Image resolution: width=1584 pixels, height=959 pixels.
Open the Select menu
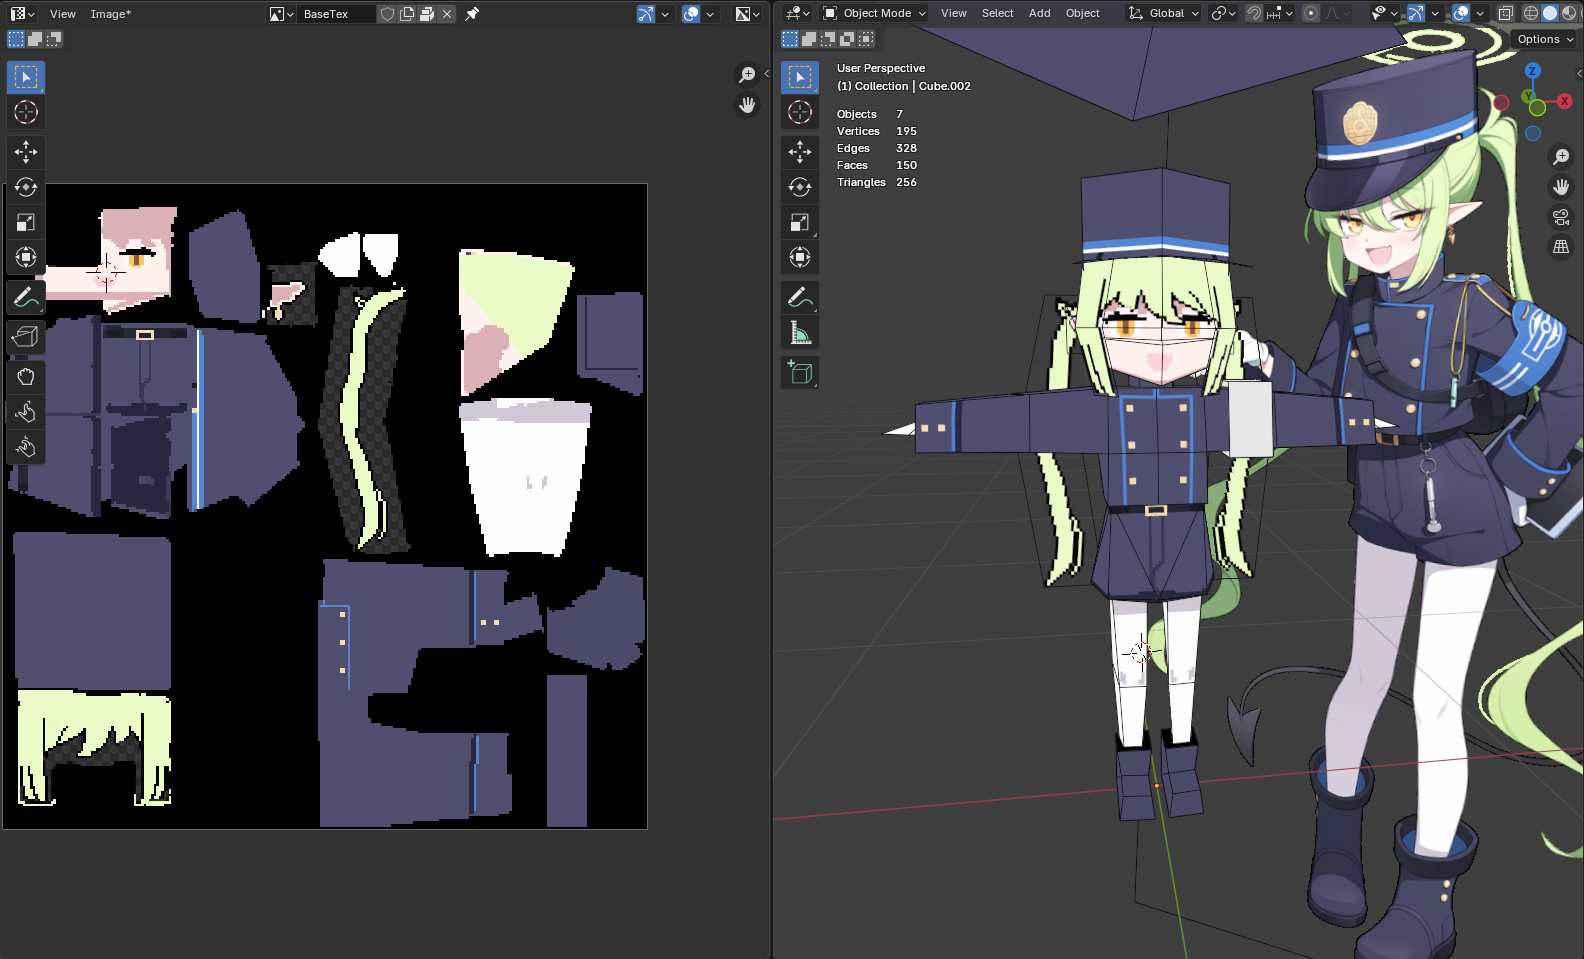pyautogui.click(x=998, y=13)
